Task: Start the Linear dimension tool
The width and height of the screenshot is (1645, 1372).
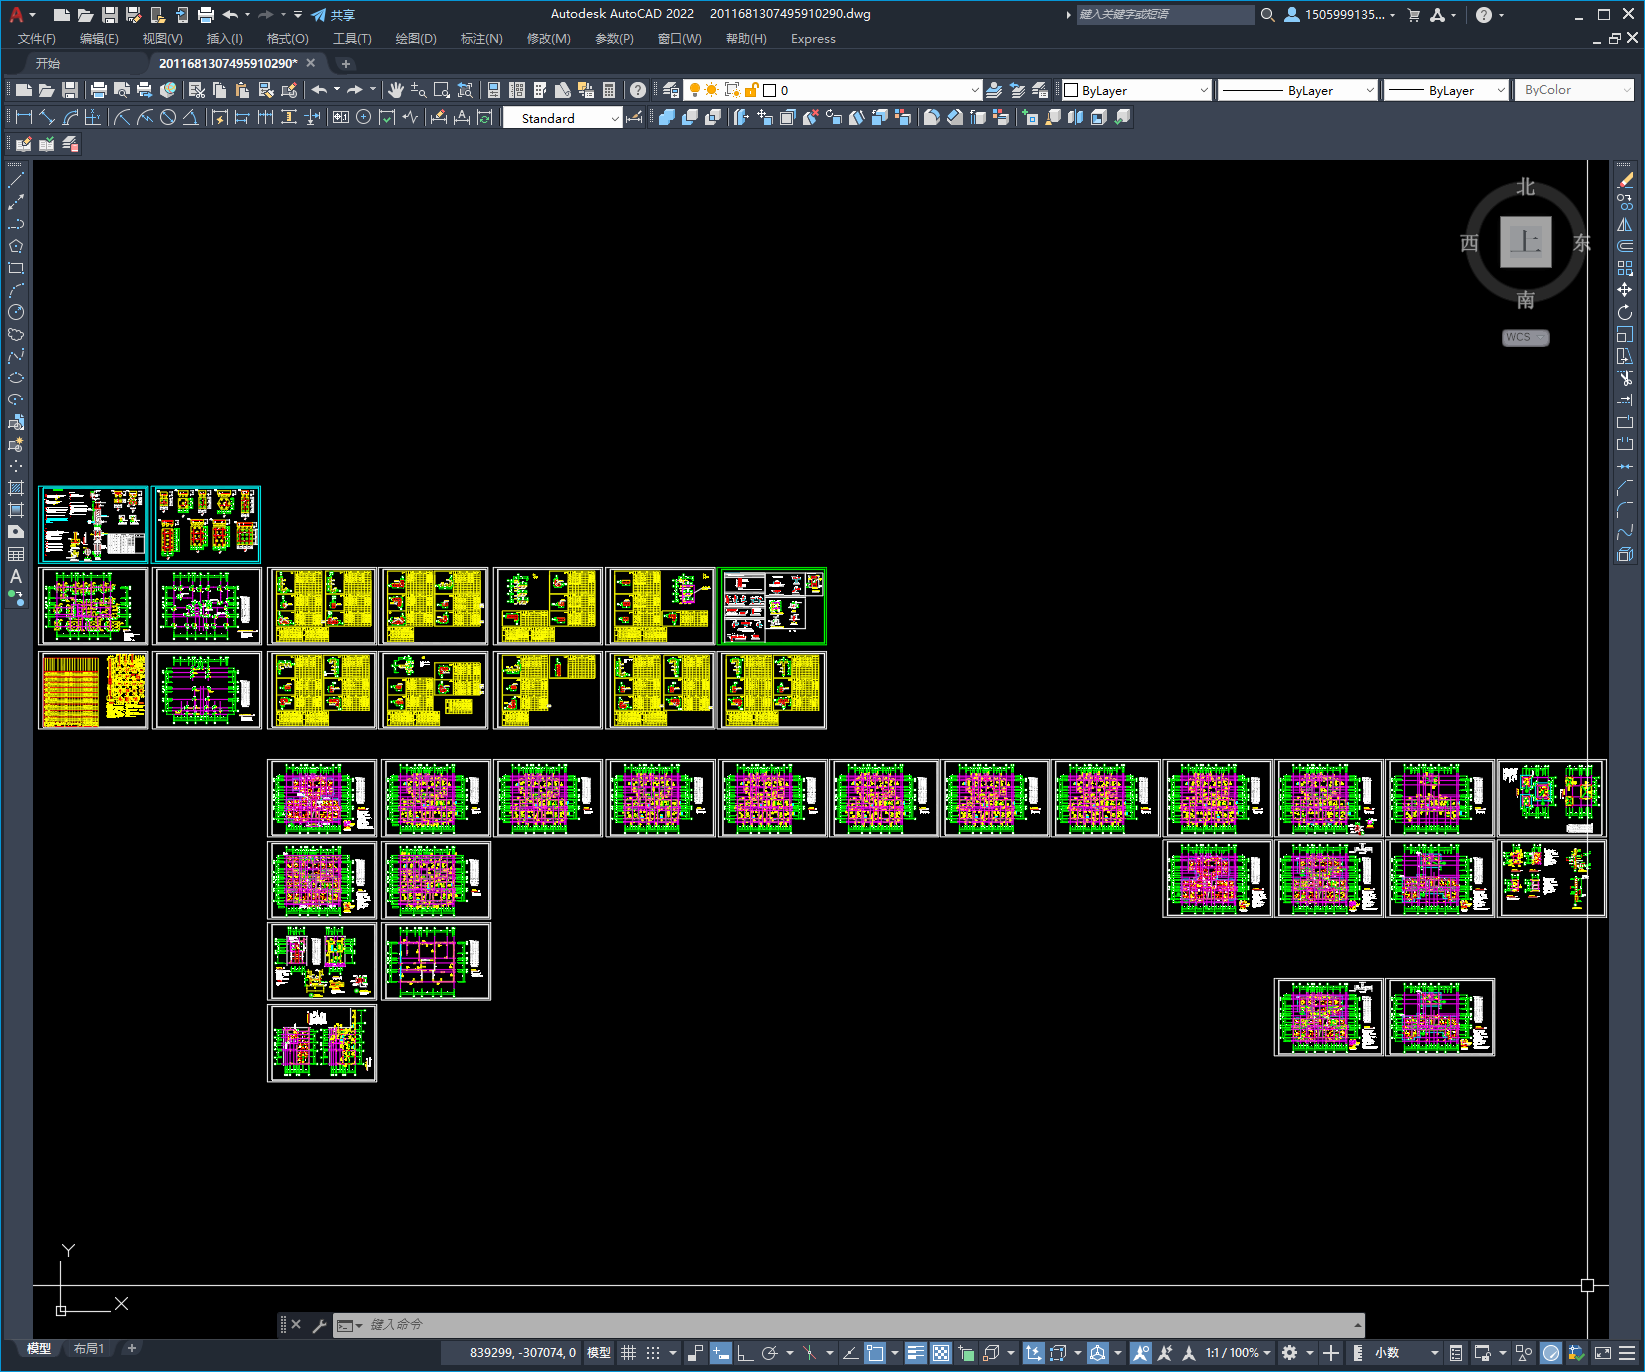Action: [x=24, y=117]
